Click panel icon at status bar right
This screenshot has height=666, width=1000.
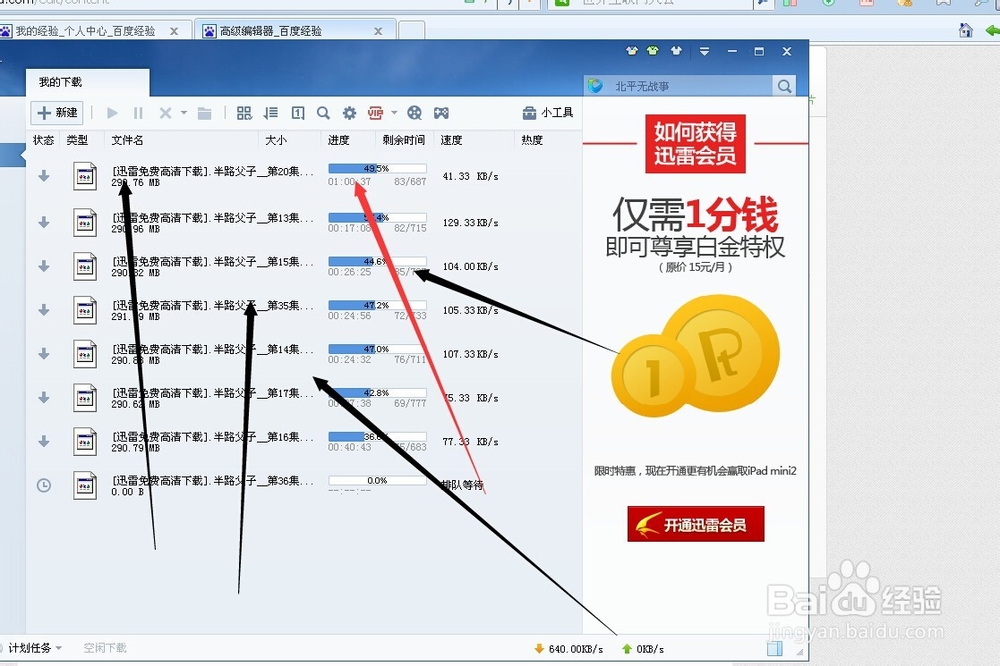775,649
